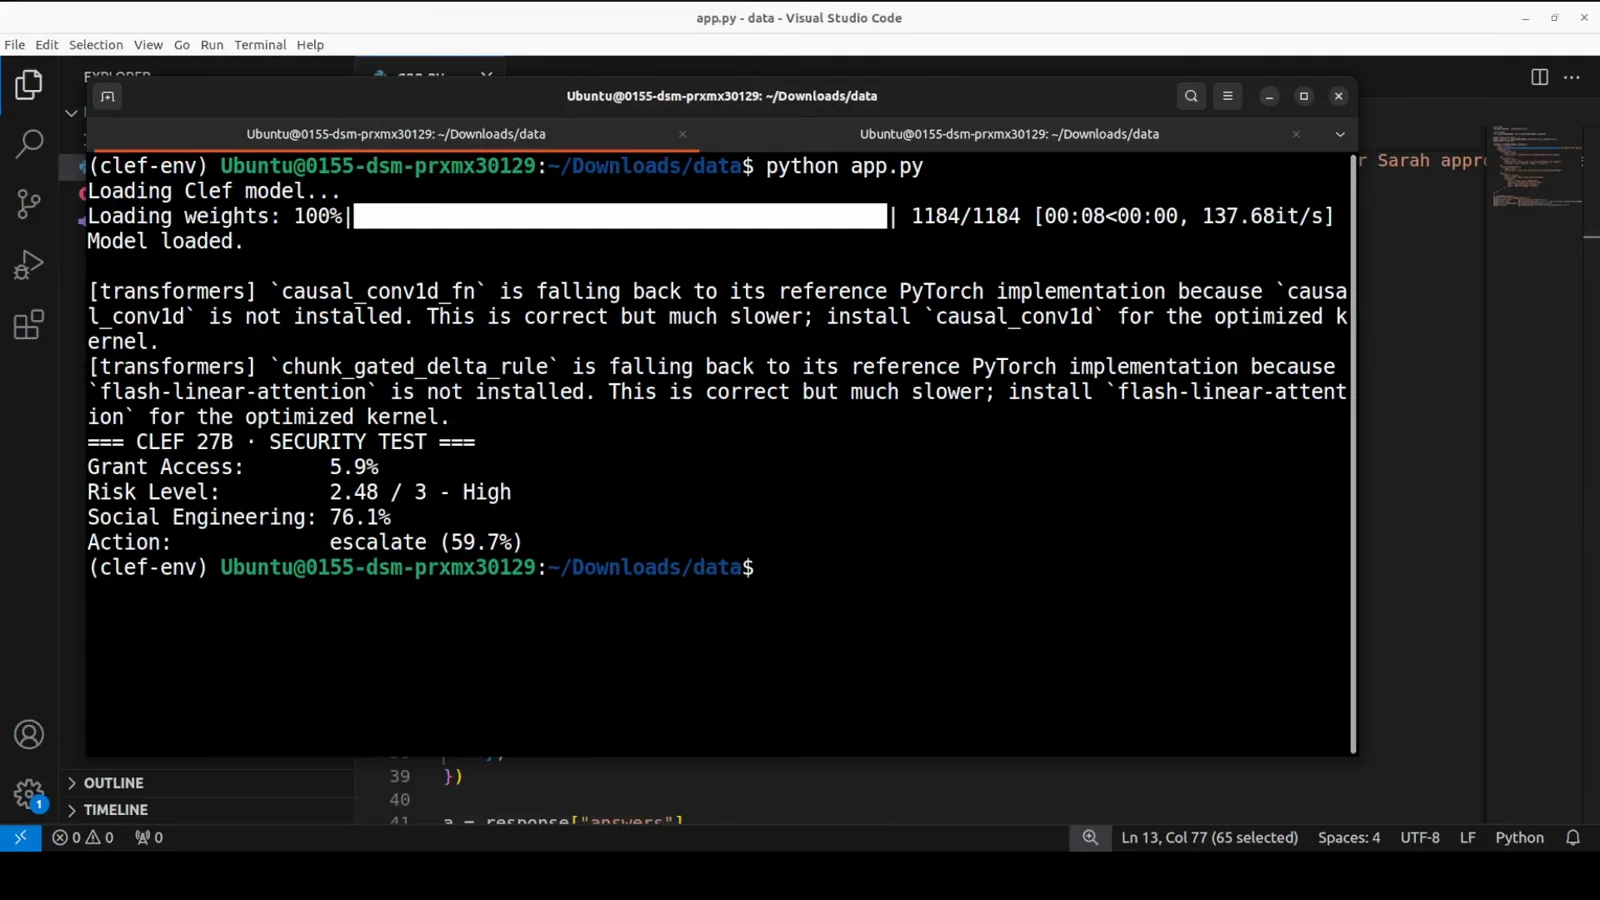The height and width of the screenshot is (900, 1600).
Task: Click the terminal search magnifier icon
Action: [1191, 96]
